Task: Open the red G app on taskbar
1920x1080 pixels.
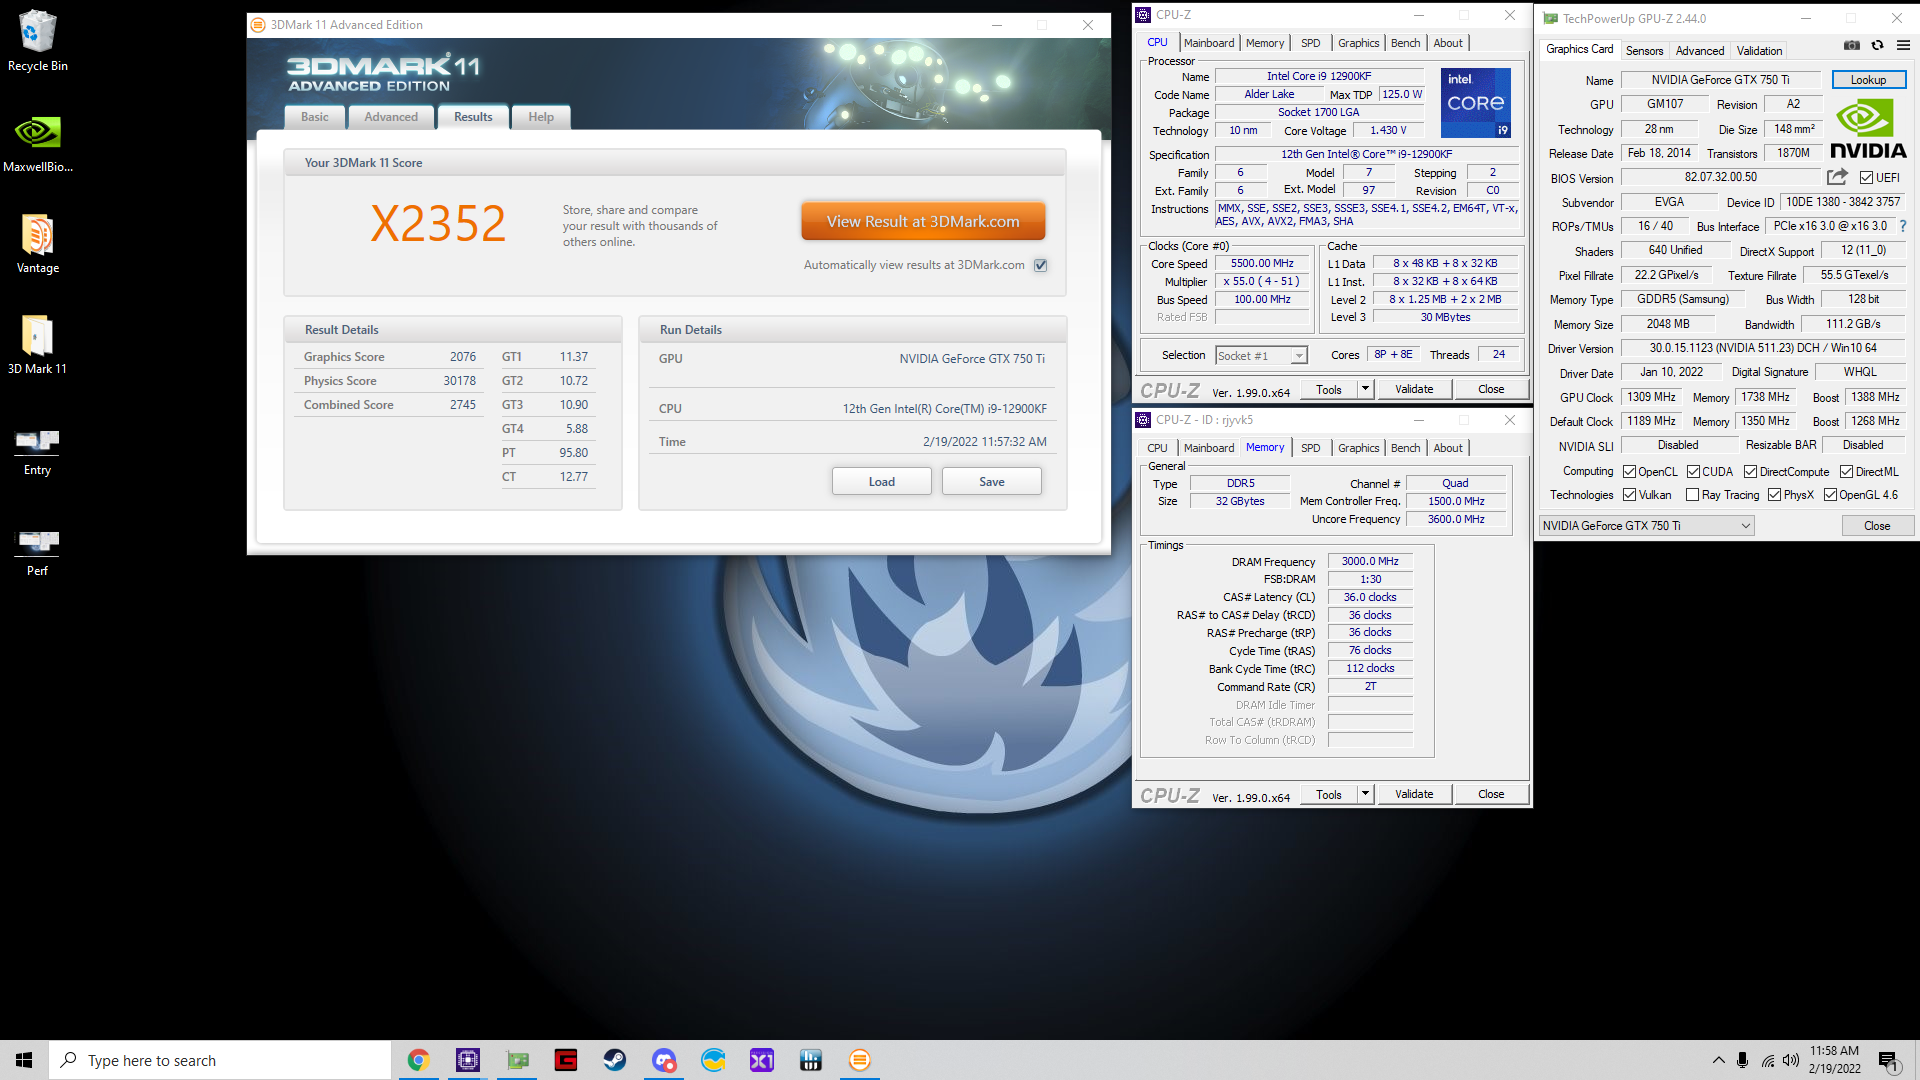Action: (x=566, y=1060)
